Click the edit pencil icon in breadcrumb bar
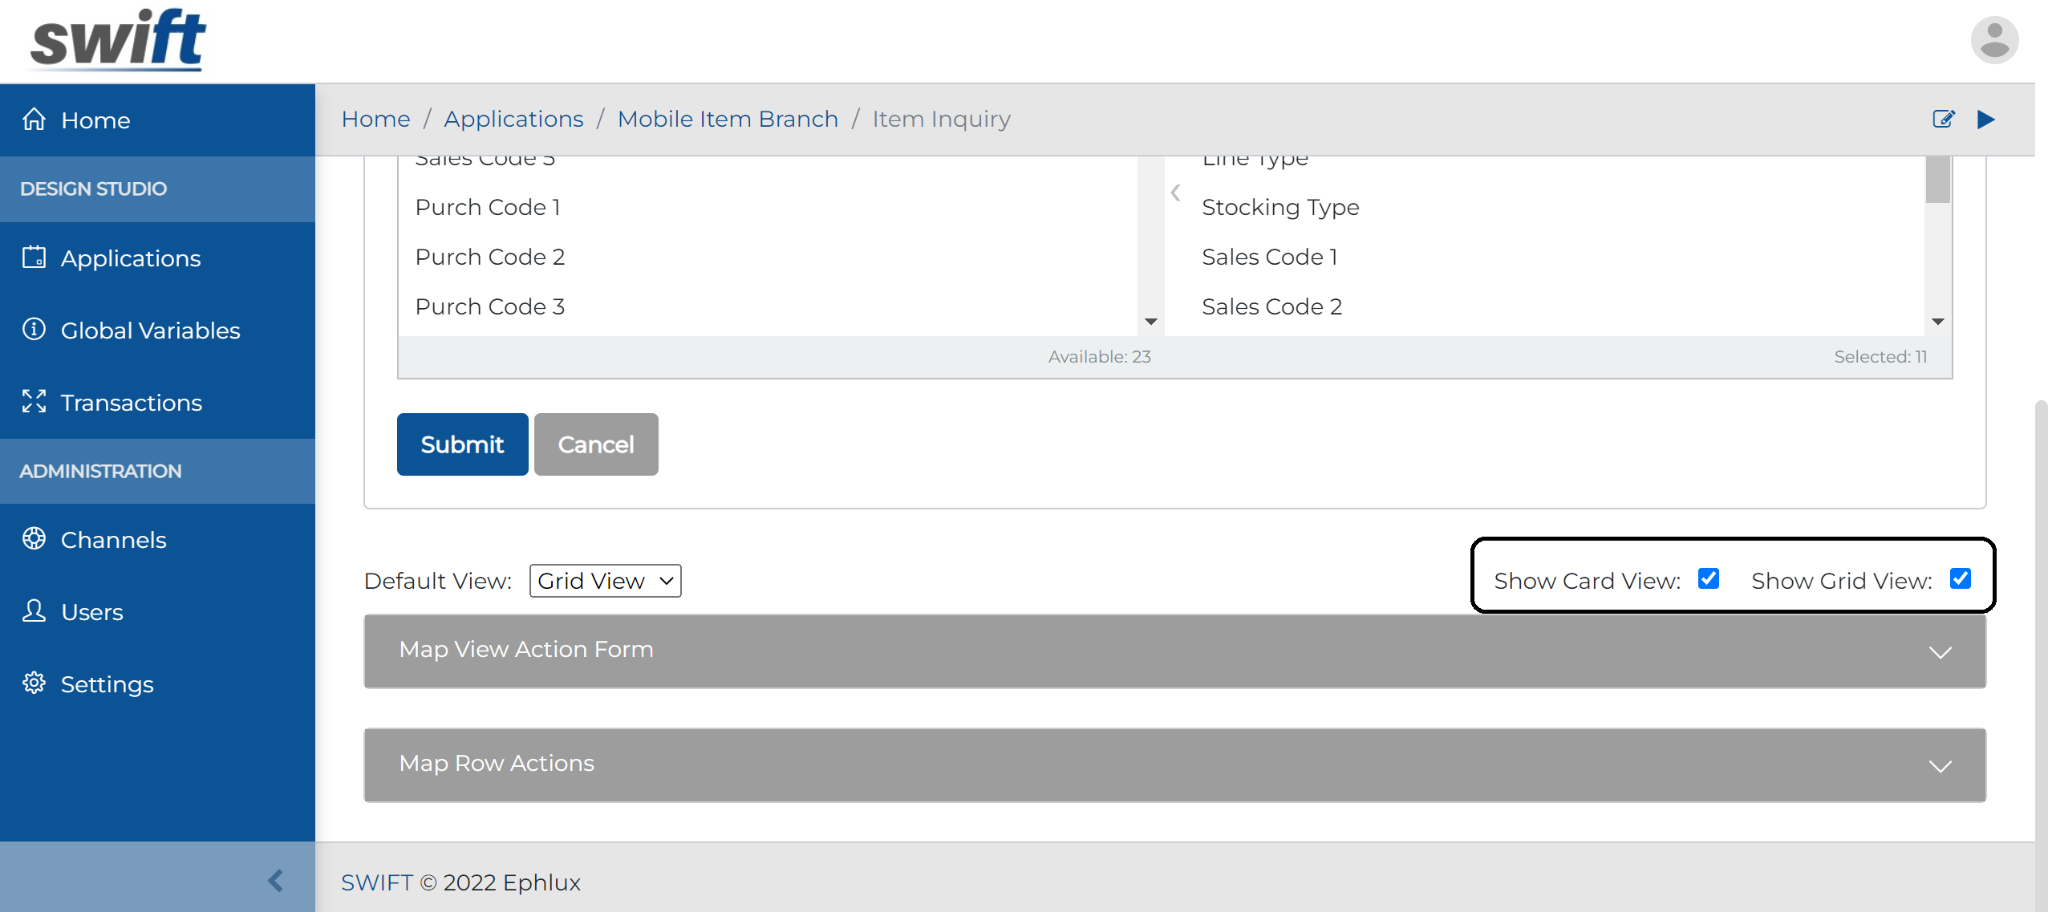Screen dimensions: 2048x912 [1943, 119]
